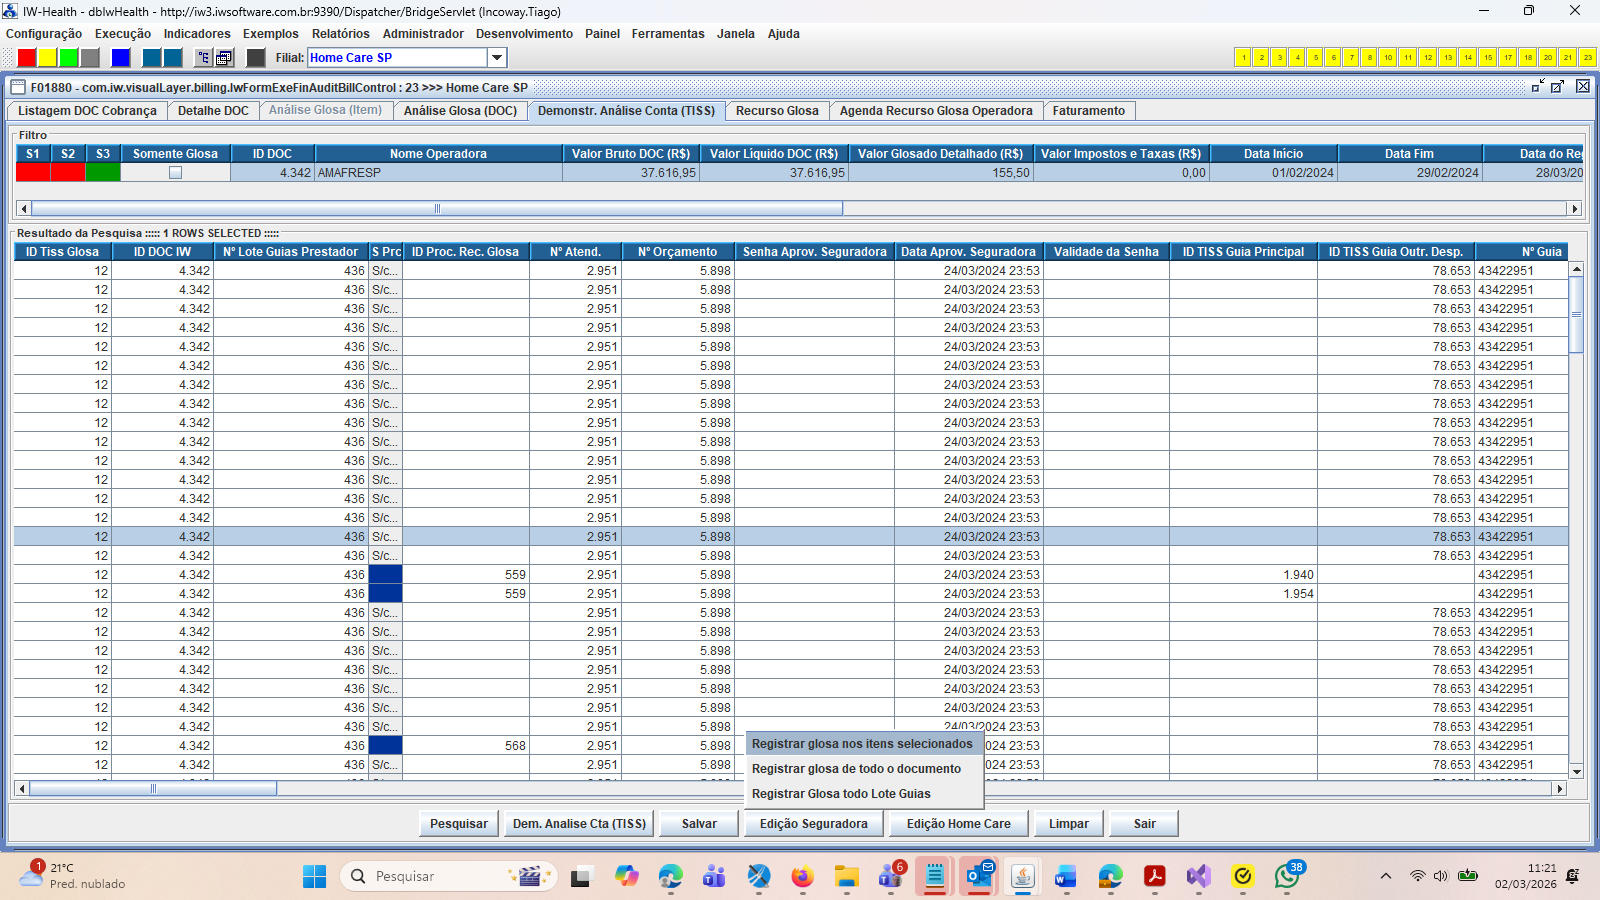The width and height of the screenshot is (1600, 900).
Task: Maximize the F01880 internal form window
Action: [x=1557, y=87]
